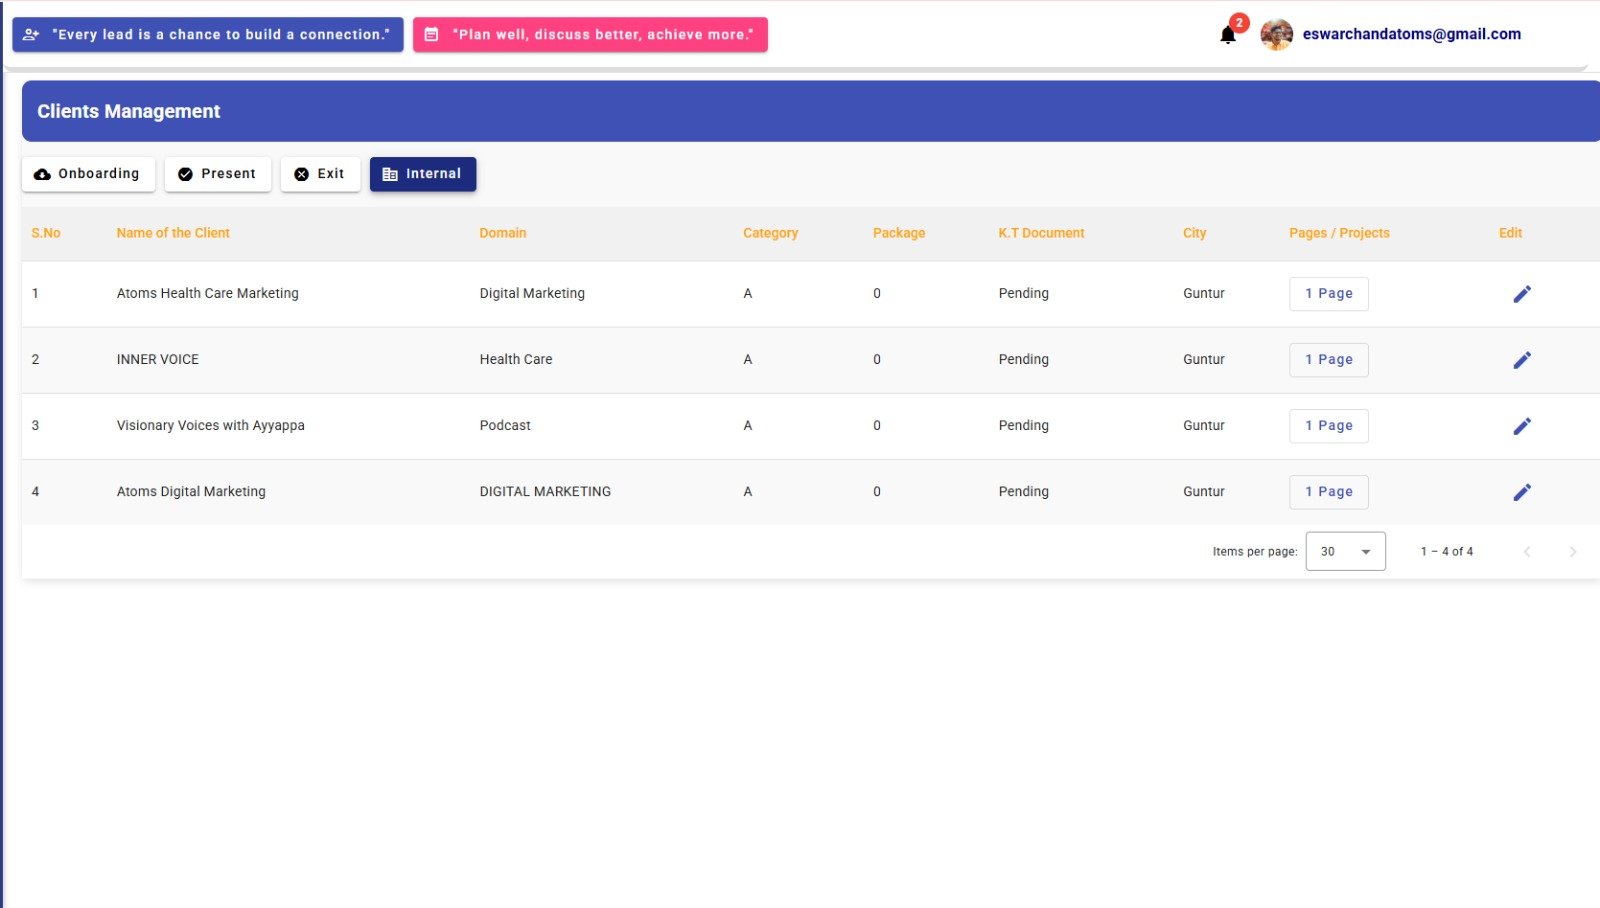Screen dimensions: 1600x908
Task: Click the S.No column header
Action: 46,233
